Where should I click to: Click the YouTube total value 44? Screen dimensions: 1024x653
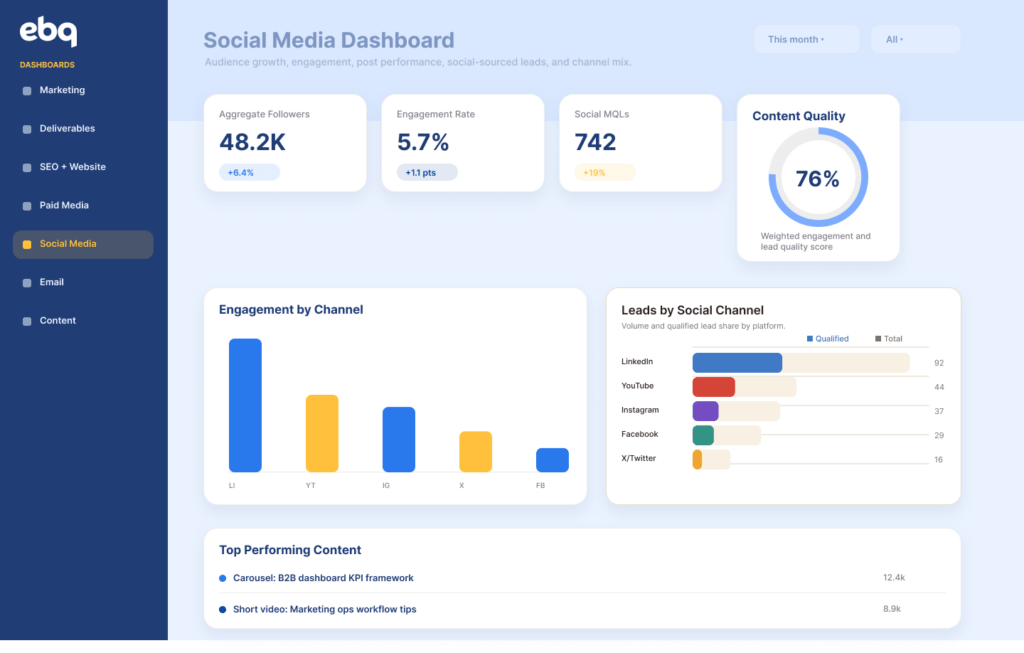939,387
